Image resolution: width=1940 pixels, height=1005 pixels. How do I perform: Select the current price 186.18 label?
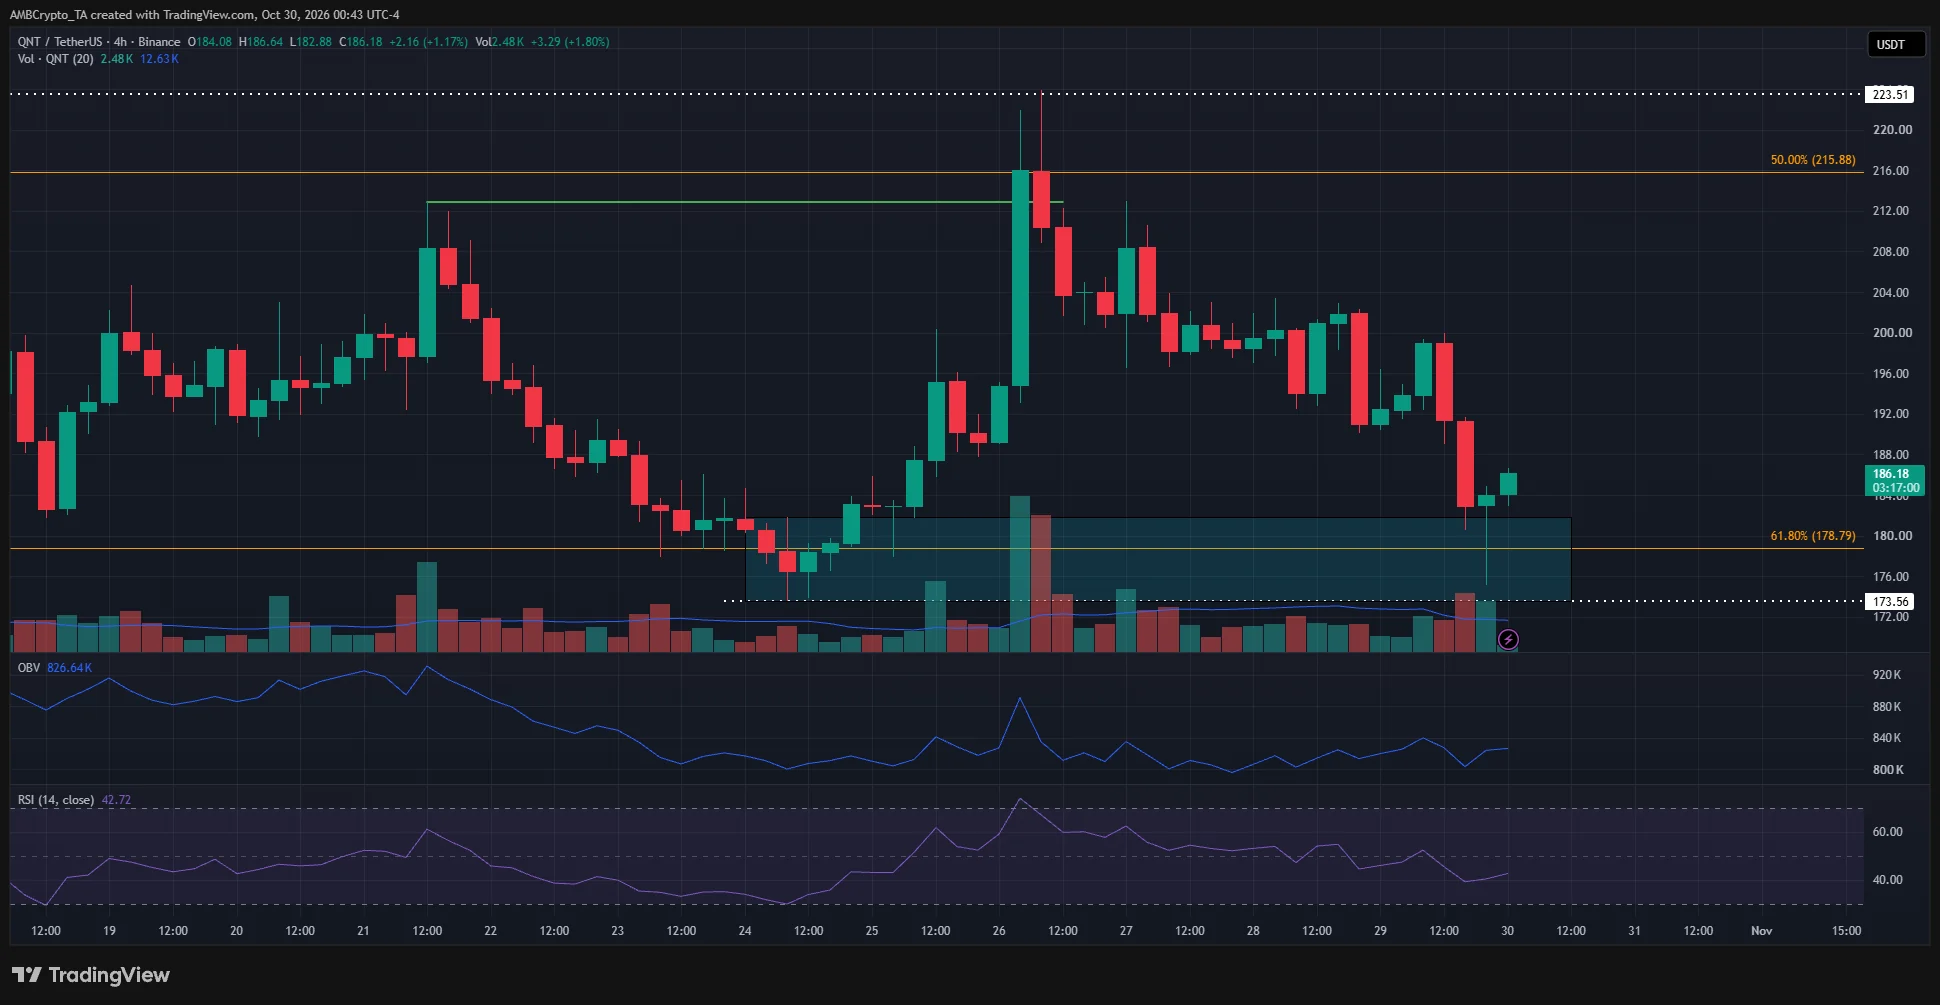(x=1892, y=481)
